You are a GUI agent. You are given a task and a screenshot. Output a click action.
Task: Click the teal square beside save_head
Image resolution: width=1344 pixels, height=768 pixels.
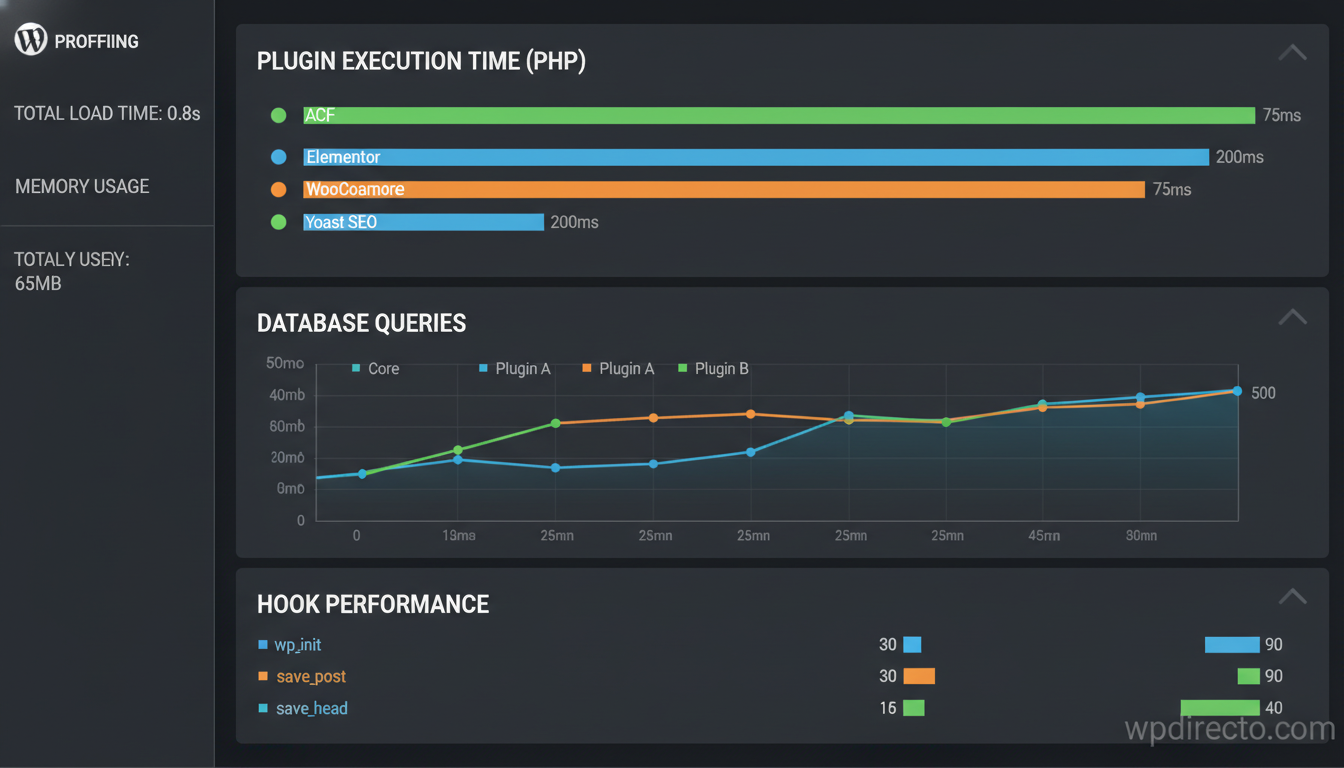263,708
